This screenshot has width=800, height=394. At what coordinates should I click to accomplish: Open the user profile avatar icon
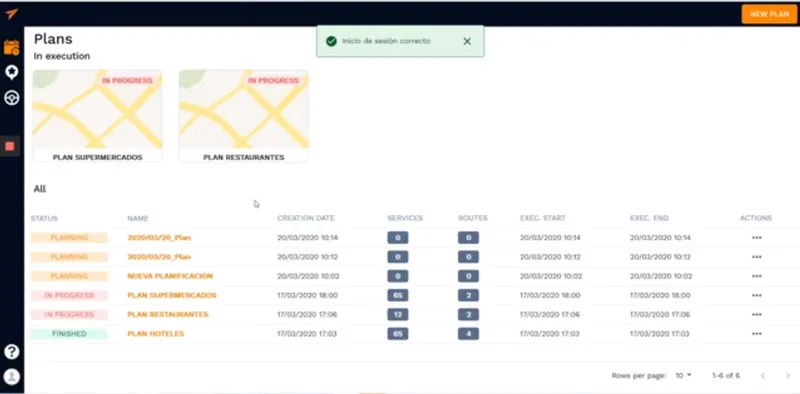[x=12, y=377]
